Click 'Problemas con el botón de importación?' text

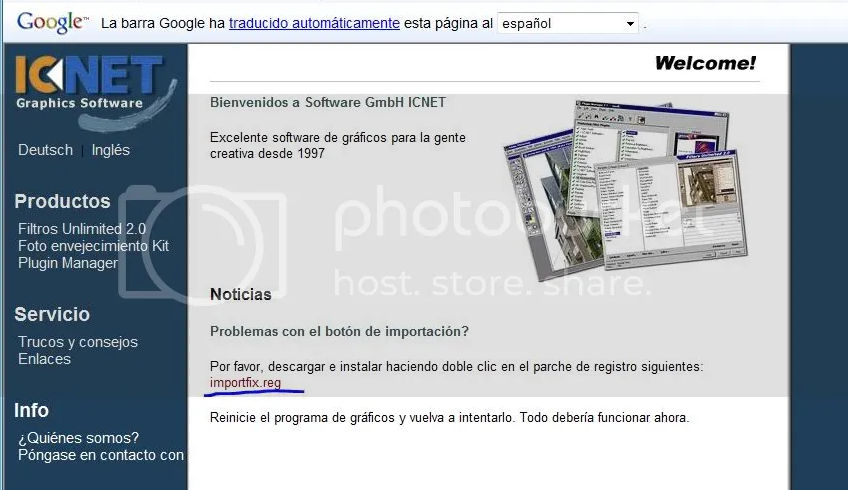point(339,331)
